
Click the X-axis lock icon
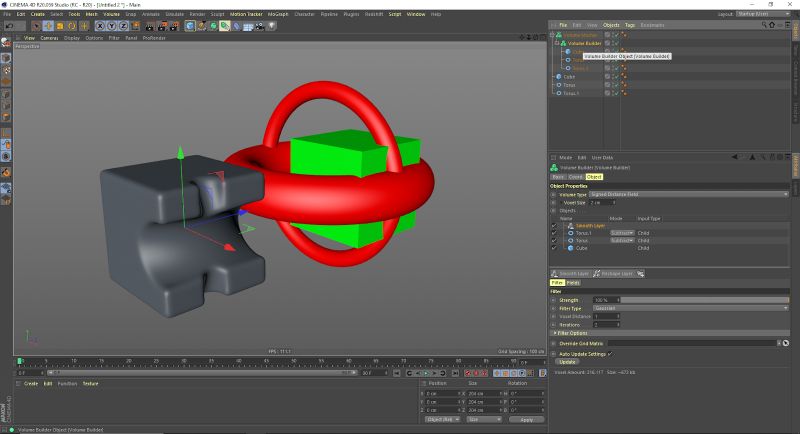(x=100, y=26)
